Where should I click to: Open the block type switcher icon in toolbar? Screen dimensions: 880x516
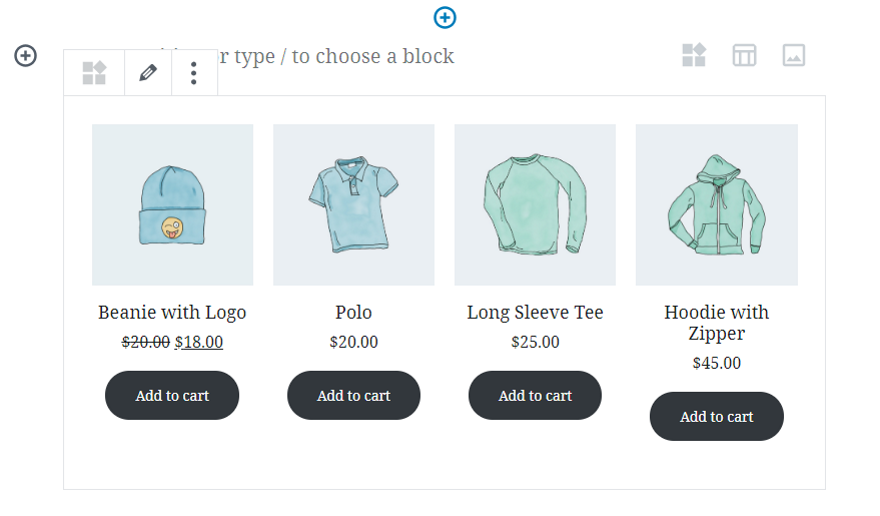tap(94, 73)
